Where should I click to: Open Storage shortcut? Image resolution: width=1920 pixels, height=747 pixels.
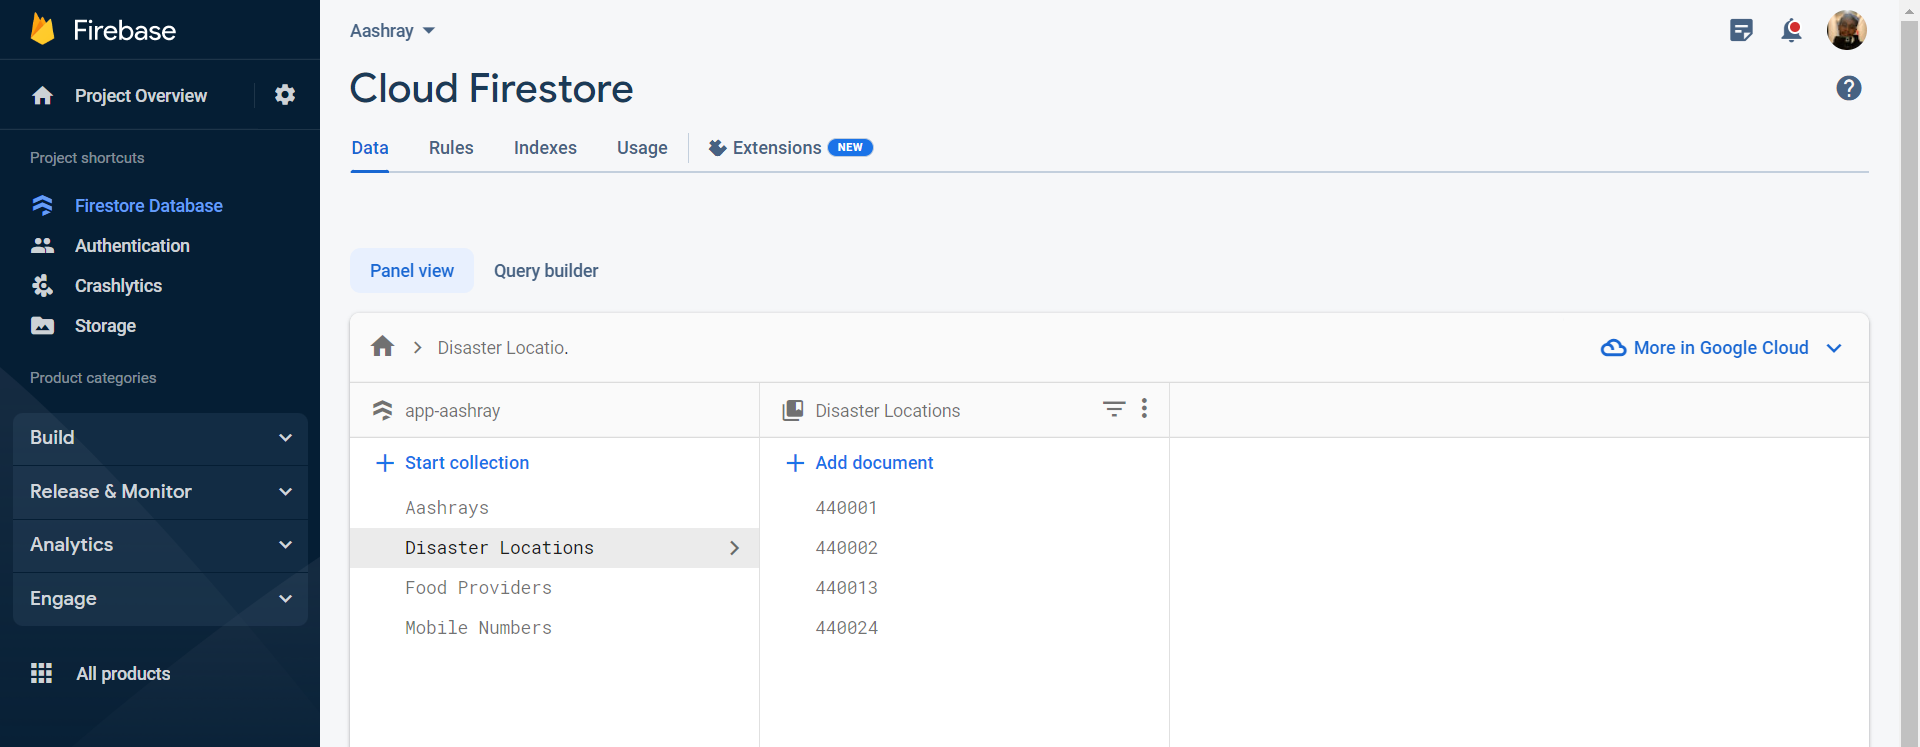105,326
